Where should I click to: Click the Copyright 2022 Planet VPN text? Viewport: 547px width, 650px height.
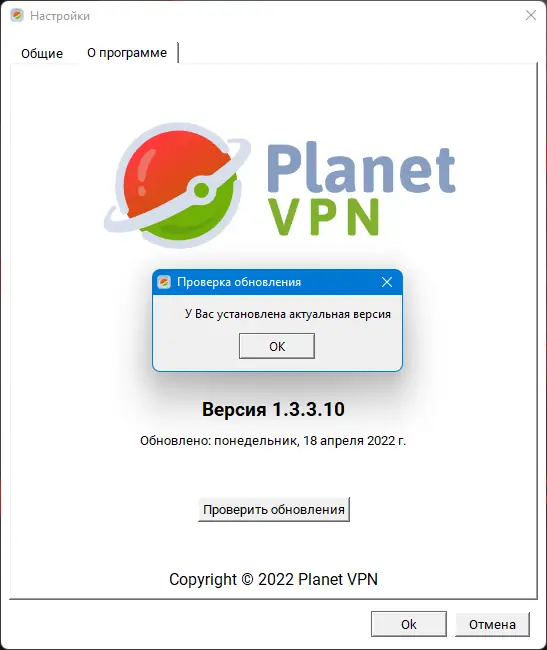[274, 579]
